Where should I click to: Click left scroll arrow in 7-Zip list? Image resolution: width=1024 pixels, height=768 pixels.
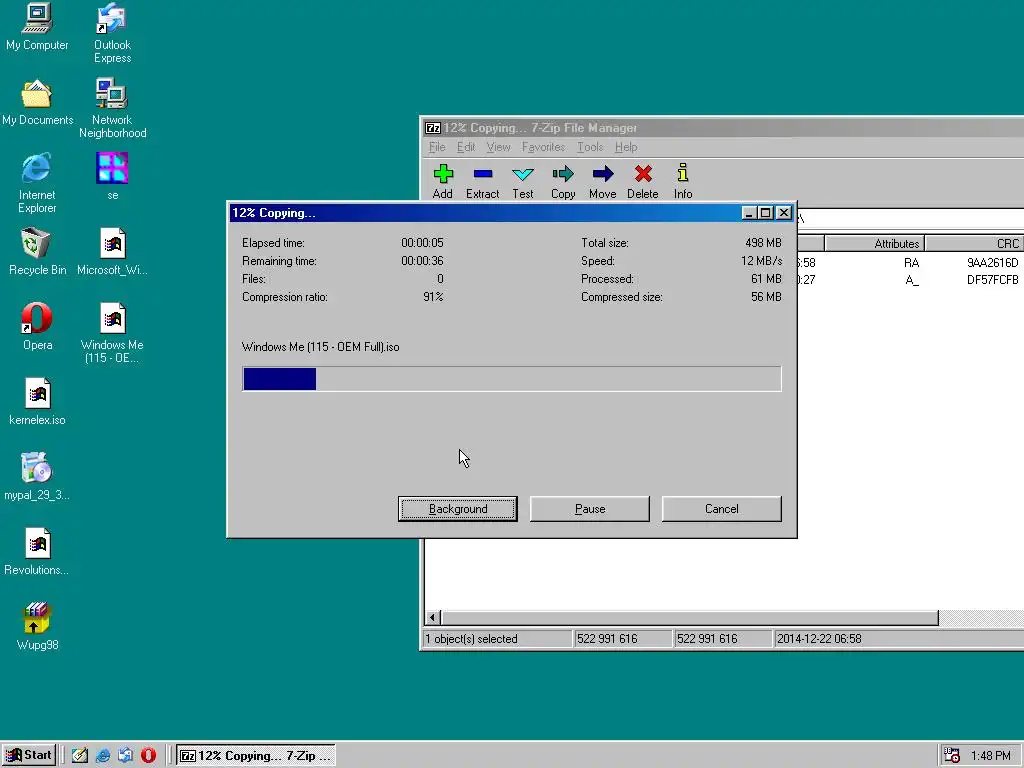[x=433, y=617]
